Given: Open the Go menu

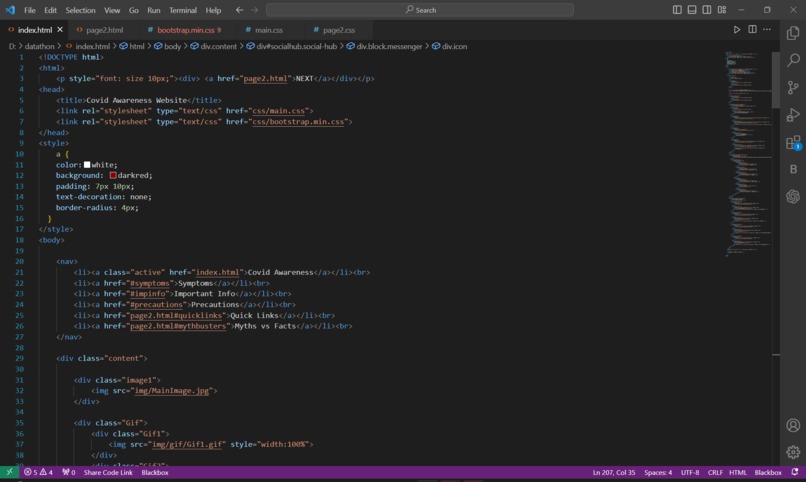Looking at the screenshot, I should click(134, 10).
